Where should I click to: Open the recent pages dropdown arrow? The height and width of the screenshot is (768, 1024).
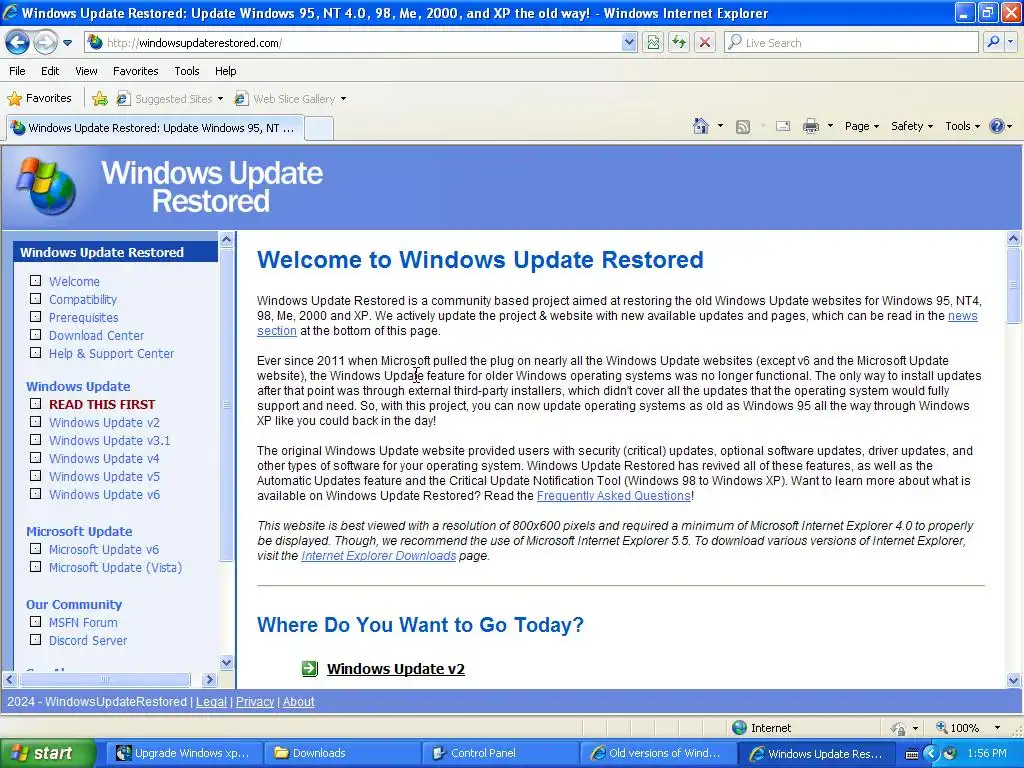click(x=67, y=43)
